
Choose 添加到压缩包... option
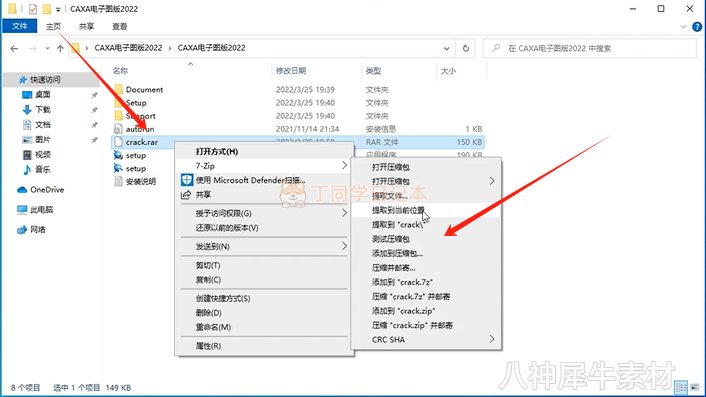point(426,253)
